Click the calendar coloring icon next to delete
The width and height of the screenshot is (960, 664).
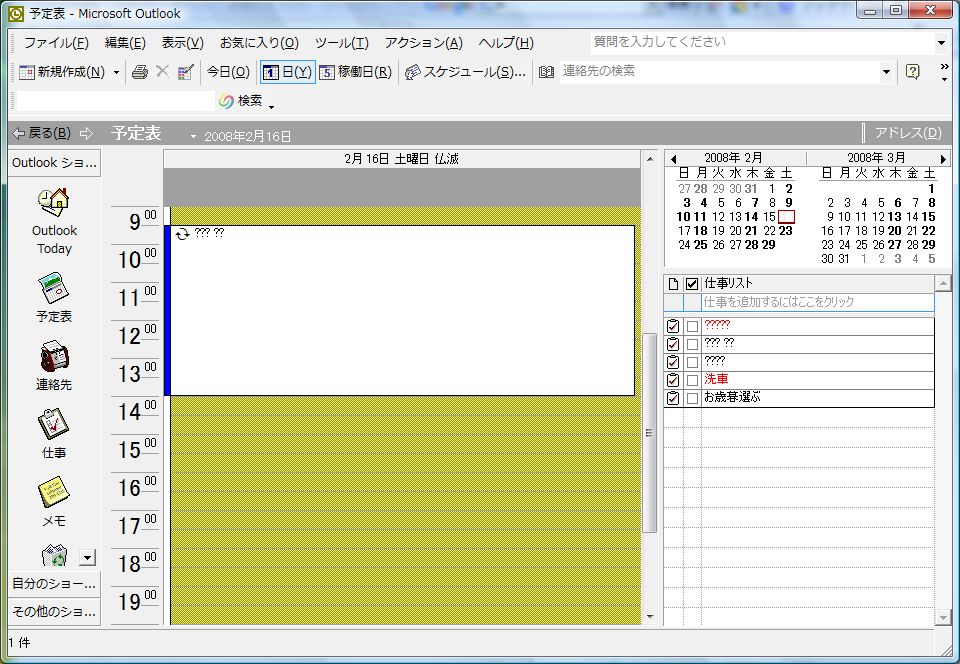pos(186,72)
